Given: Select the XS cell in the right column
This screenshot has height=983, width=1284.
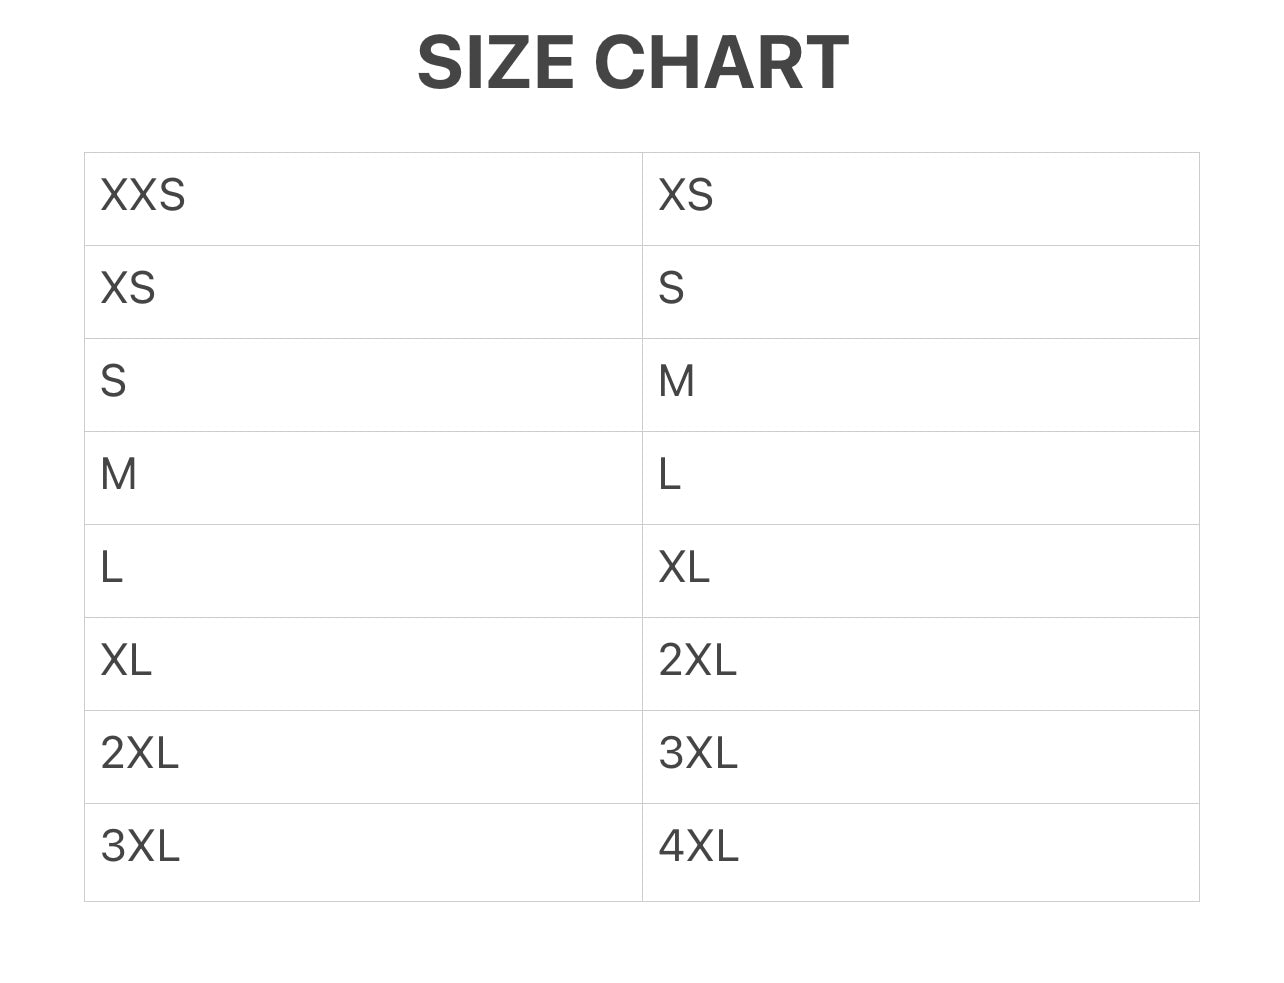Looking at the screenshot, I should [x=686, y=195].
